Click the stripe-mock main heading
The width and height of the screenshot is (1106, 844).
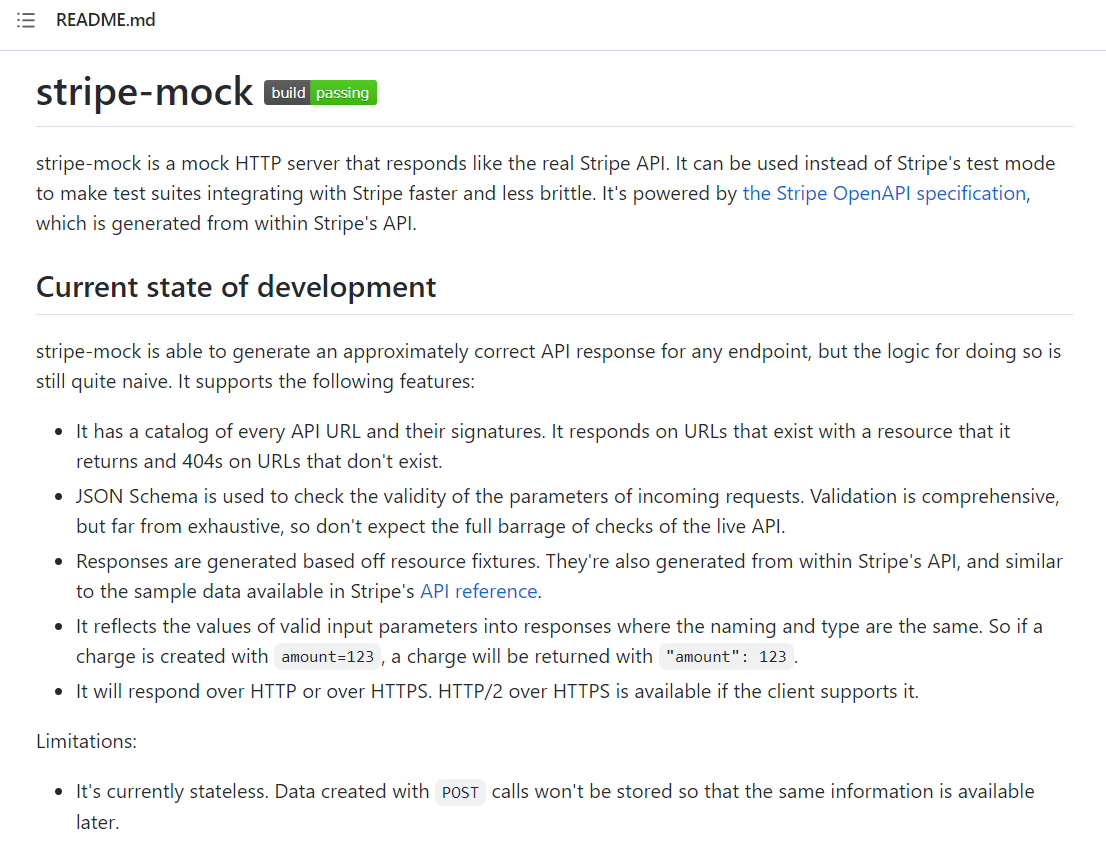coord(144,92)
